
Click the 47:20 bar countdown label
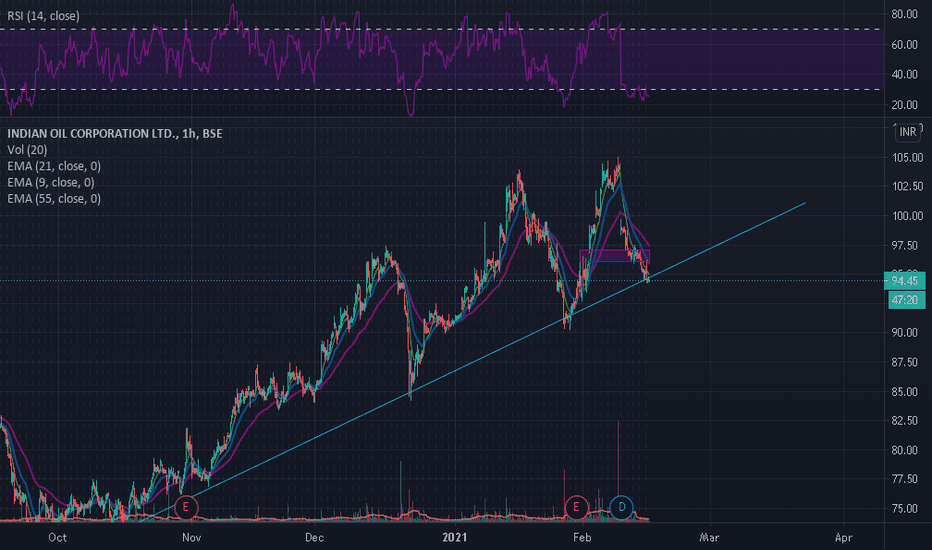905,300
